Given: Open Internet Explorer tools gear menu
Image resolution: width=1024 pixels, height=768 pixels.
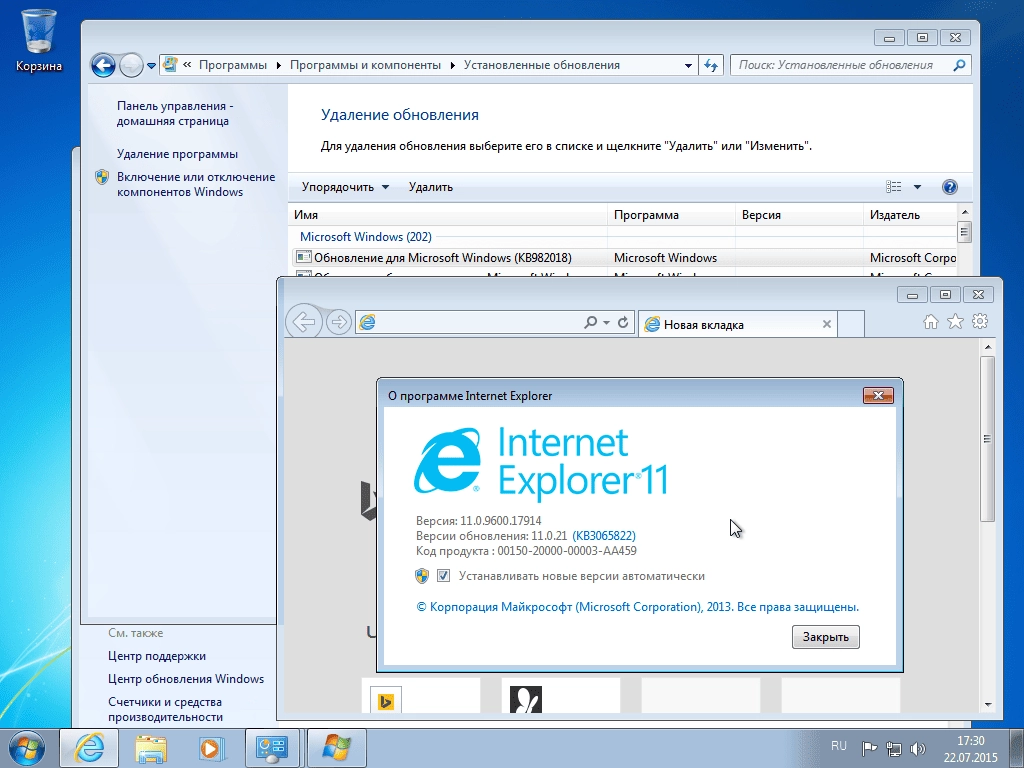Looking at the screenshot, I should click(x=980, y=321).
